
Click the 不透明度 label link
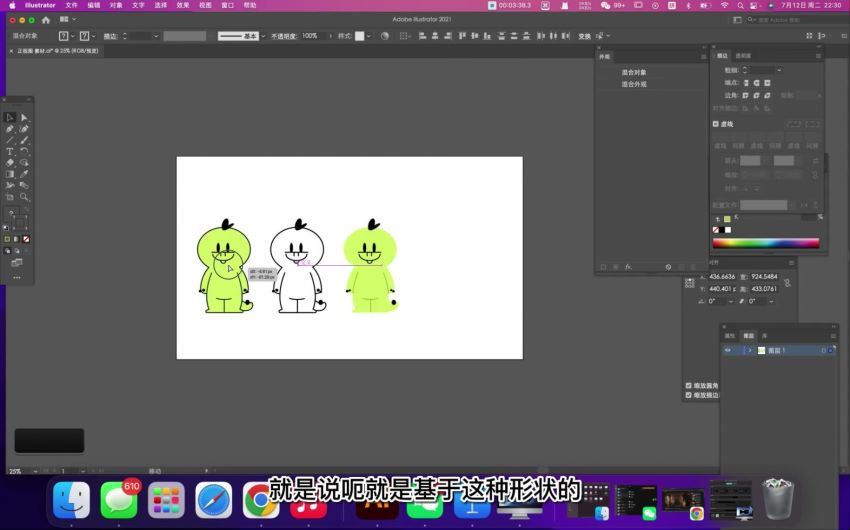pyautogui.click(x=284, y=36)
